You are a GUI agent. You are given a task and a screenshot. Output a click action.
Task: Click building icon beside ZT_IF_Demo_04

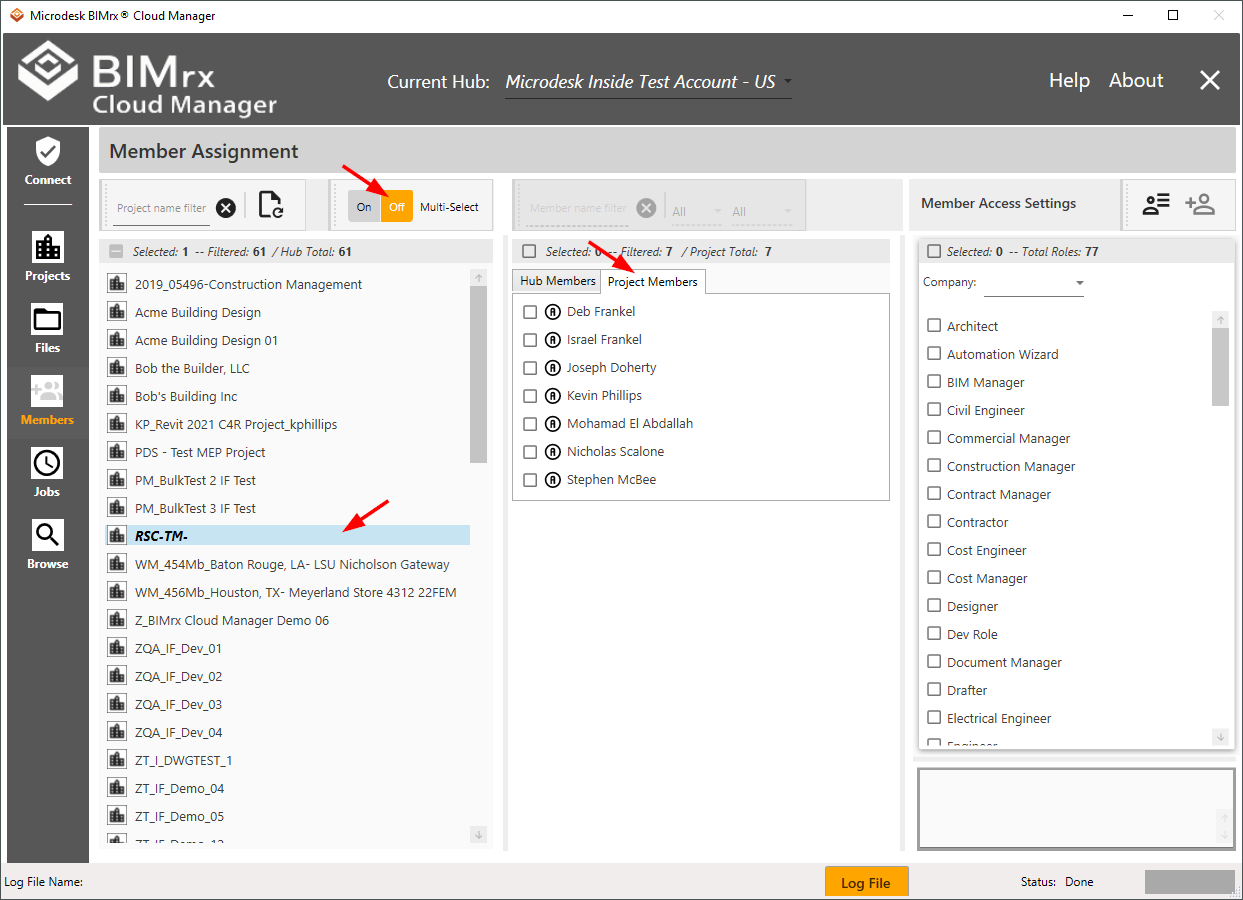point(117,788)
